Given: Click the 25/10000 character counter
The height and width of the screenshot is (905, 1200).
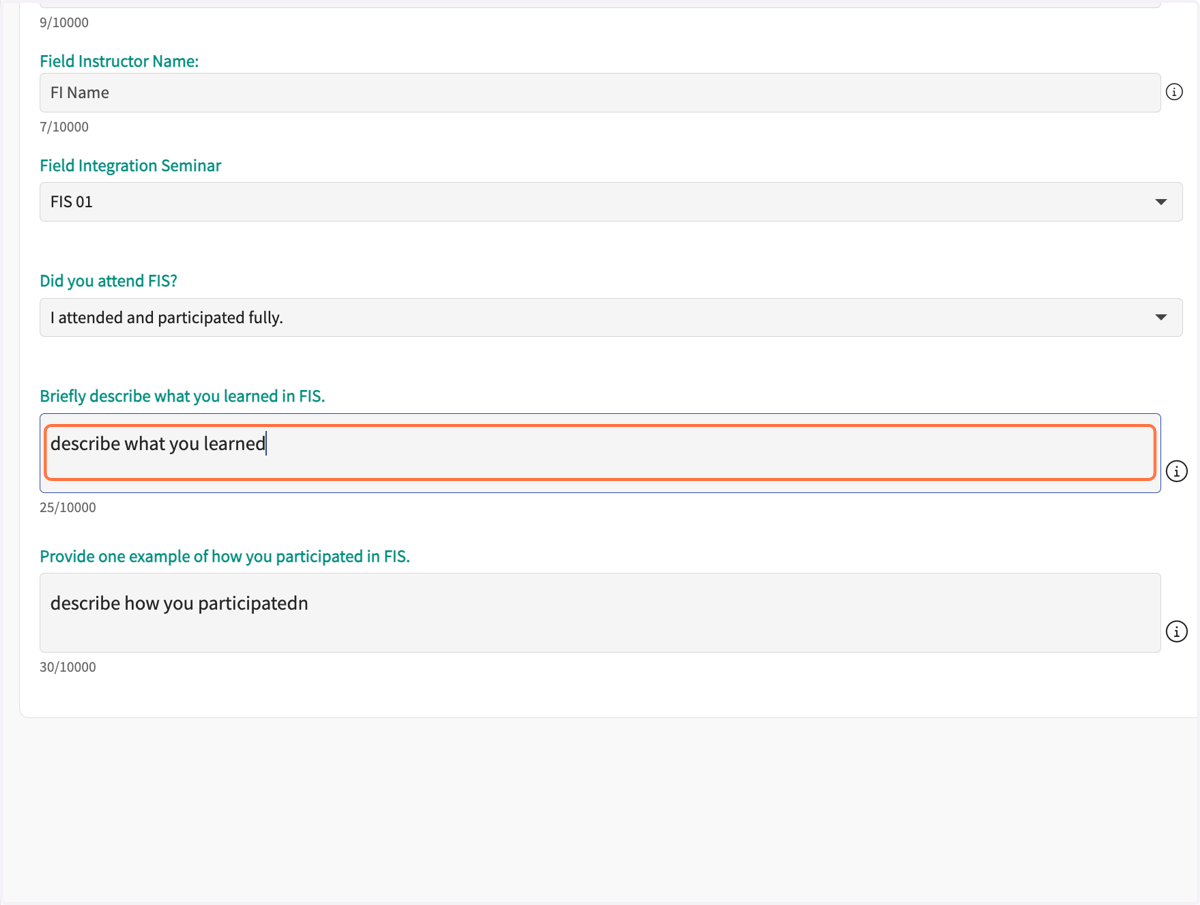Looking at the screenshot, I should 68,507.
